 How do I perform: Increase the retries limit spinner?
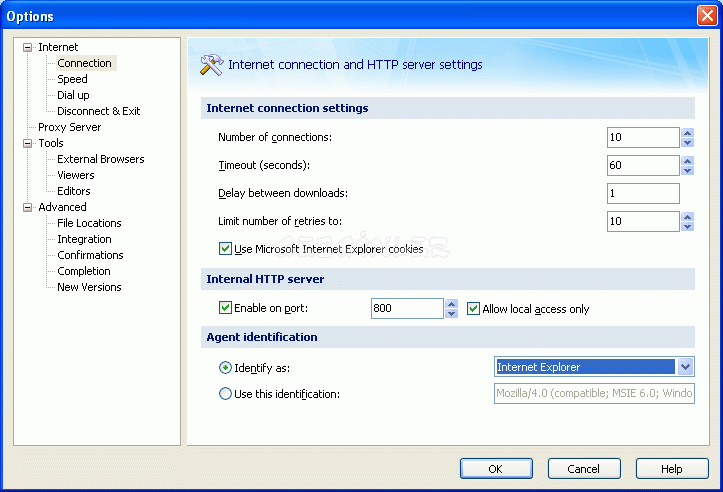687,217
